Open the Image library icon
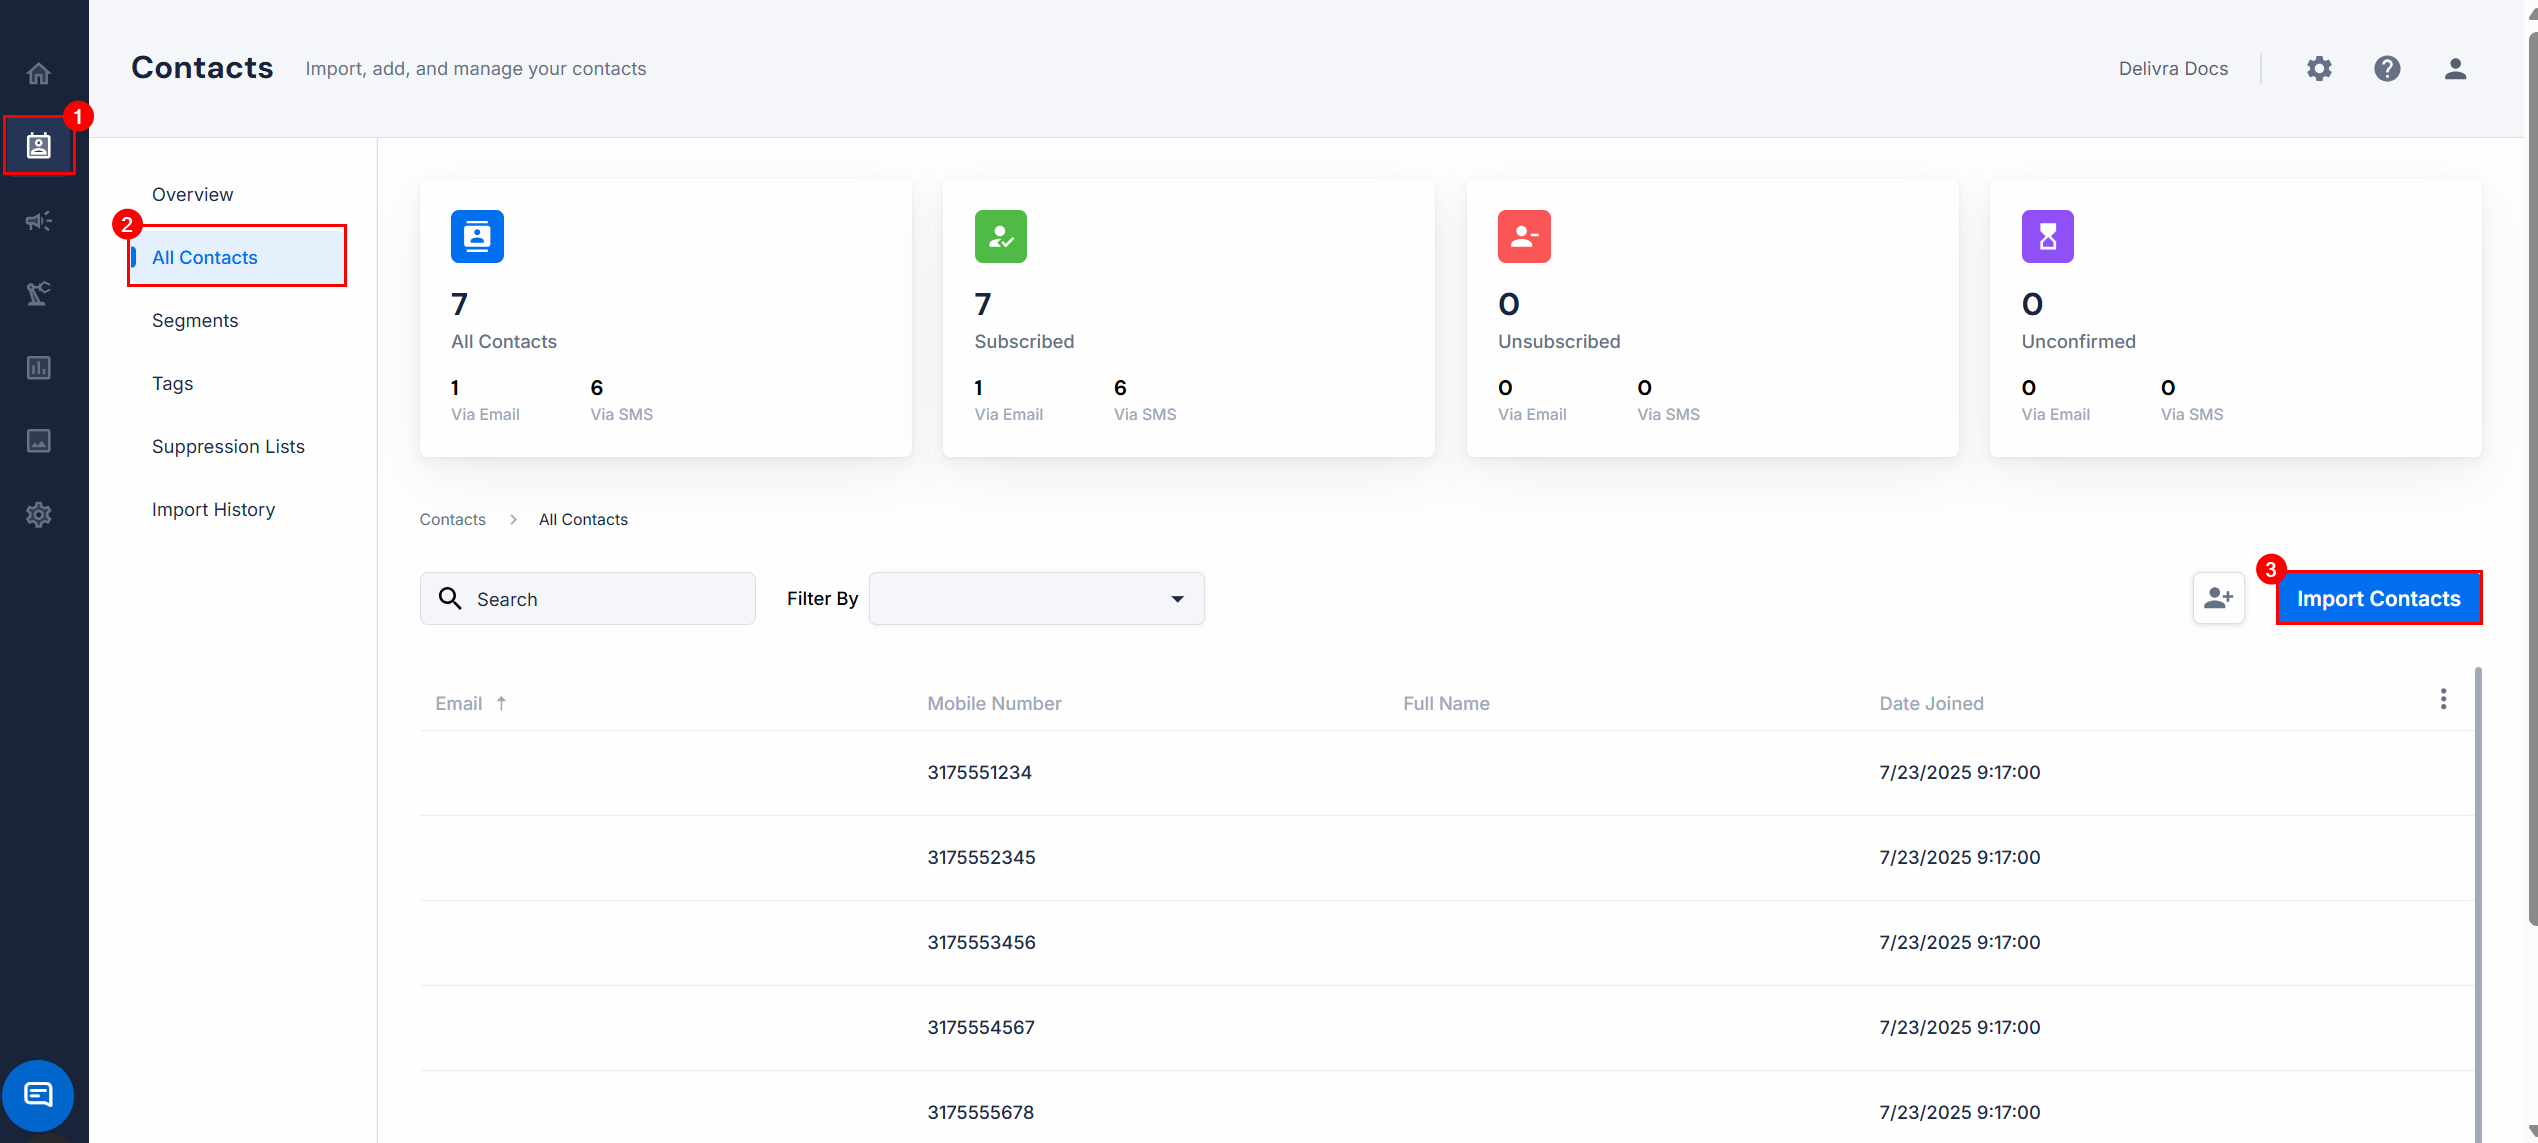 click(38, 441)
